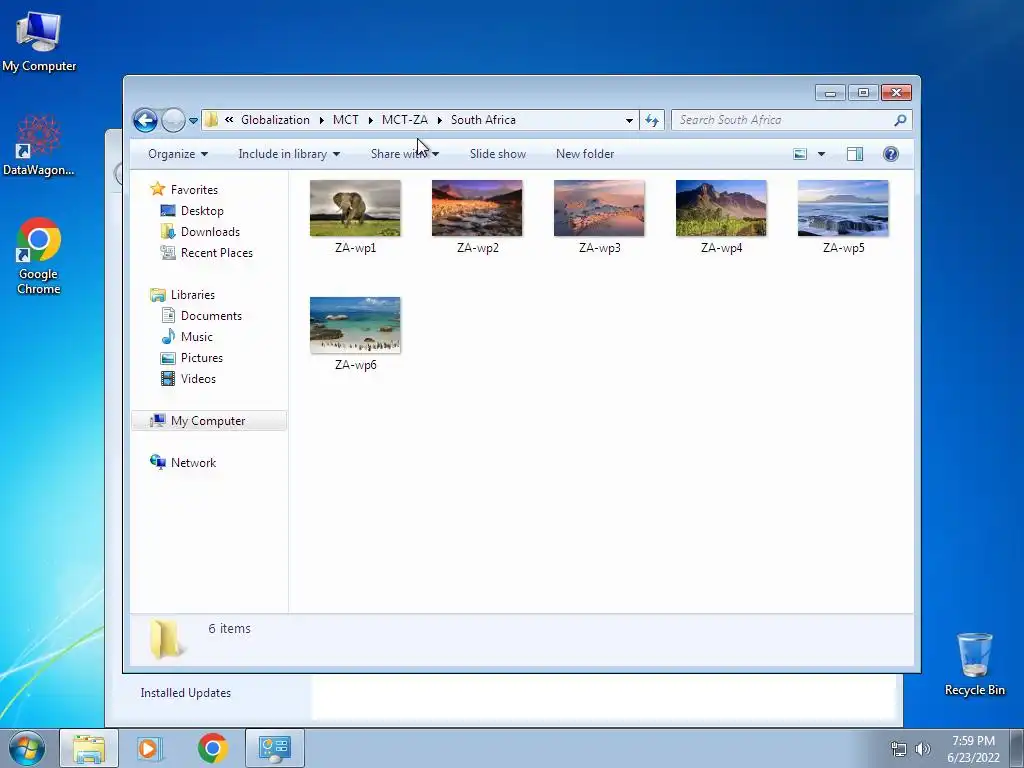
Task: Select Google Chrome desktop shortcut
Action: pyautogui.click(x=39, y=256)
